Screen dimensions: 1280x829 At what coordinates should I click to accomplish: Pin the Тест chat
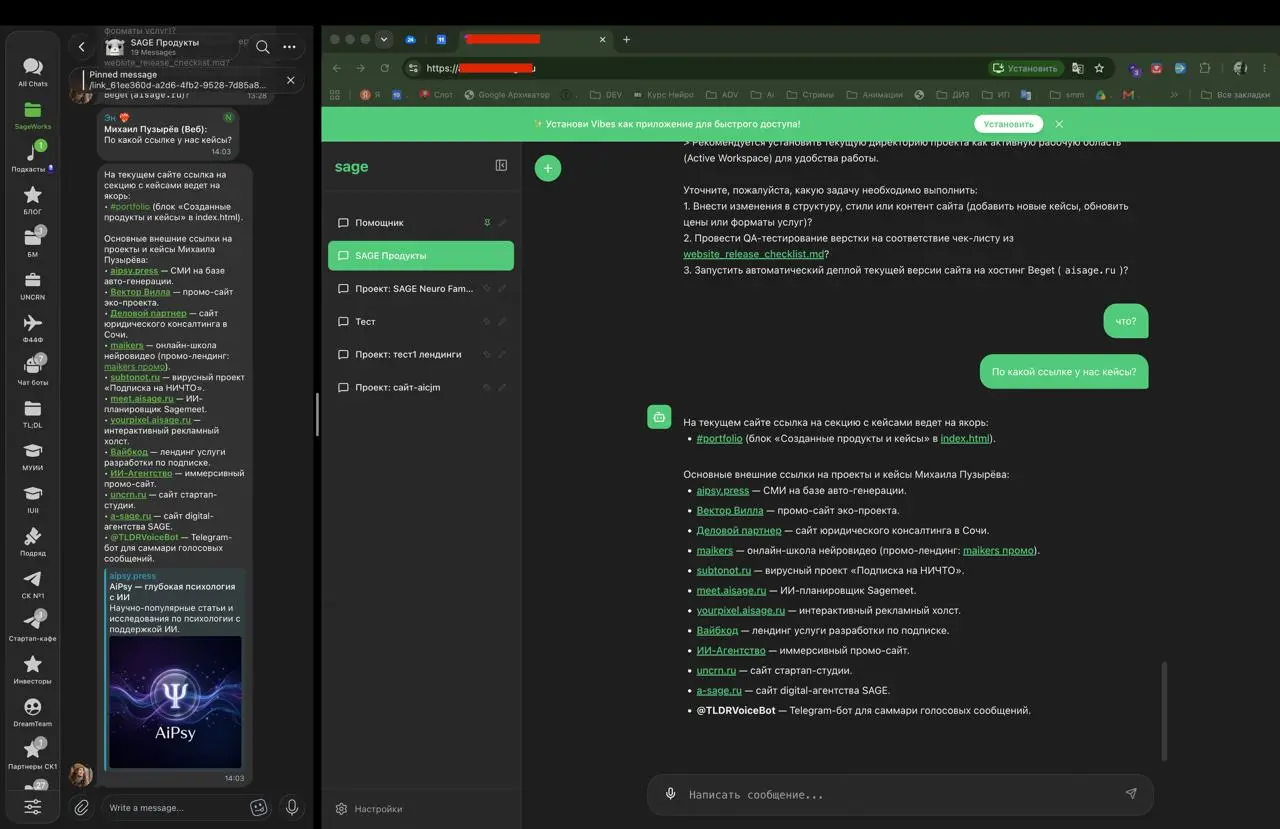click(x=487, y=322)
